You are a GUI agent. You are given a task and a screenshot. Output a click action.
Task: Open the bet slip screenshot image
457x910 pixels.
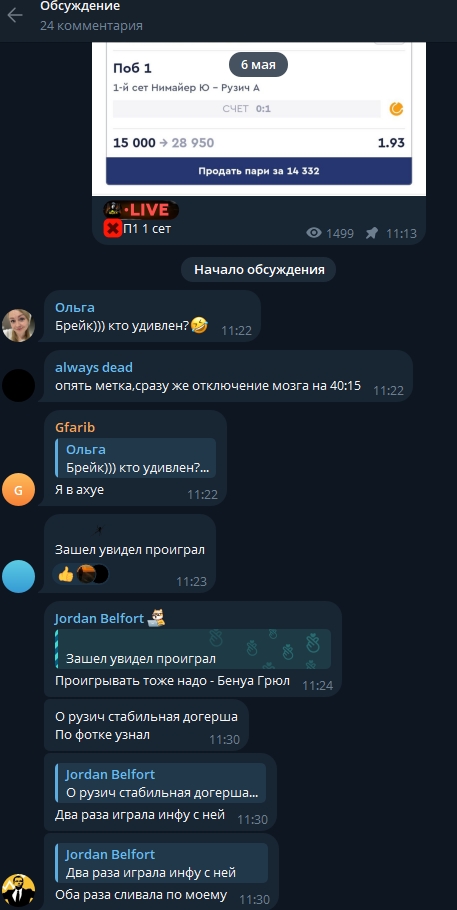(x=259, y=118)
